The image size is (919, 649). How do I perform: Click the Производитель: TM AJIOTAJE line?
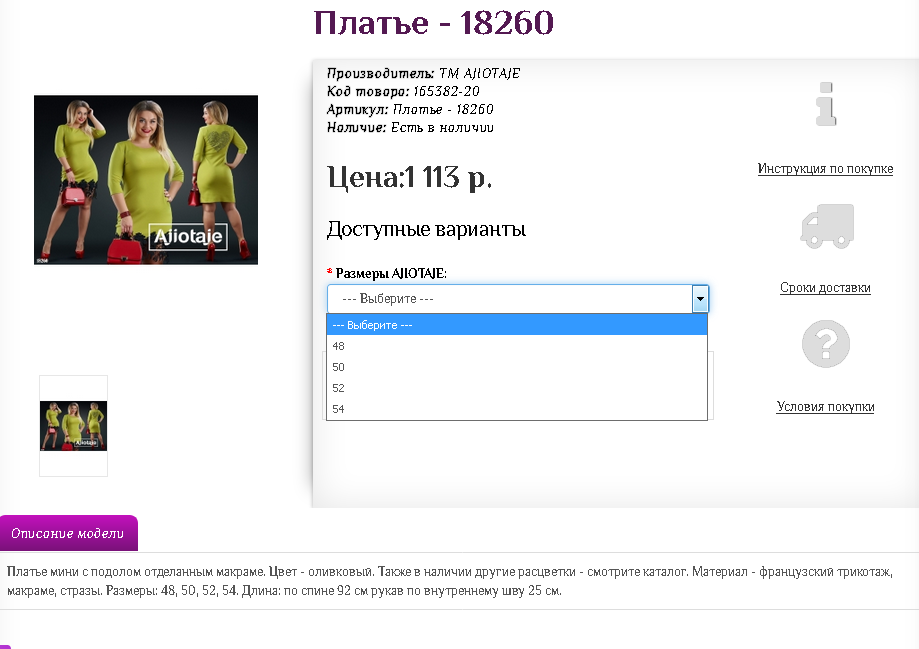tap(423, 73)
